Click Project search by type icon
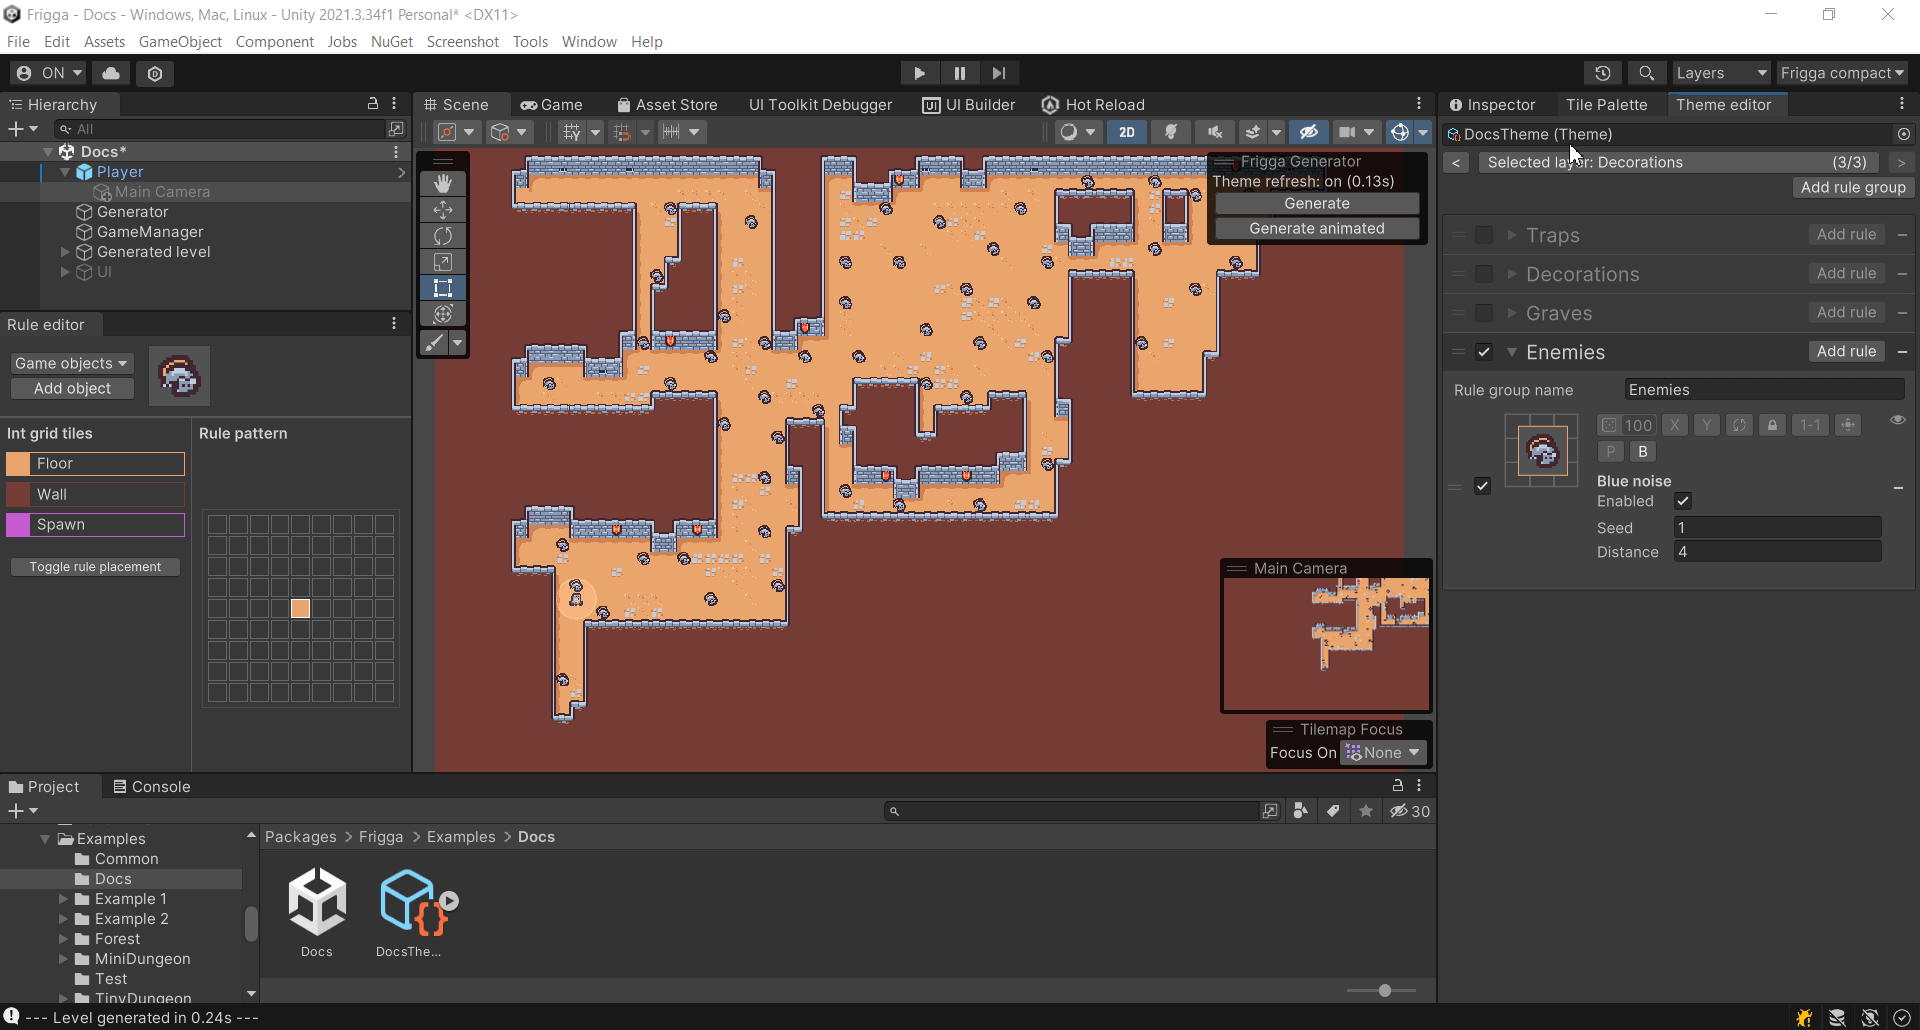 point(1300,811)
